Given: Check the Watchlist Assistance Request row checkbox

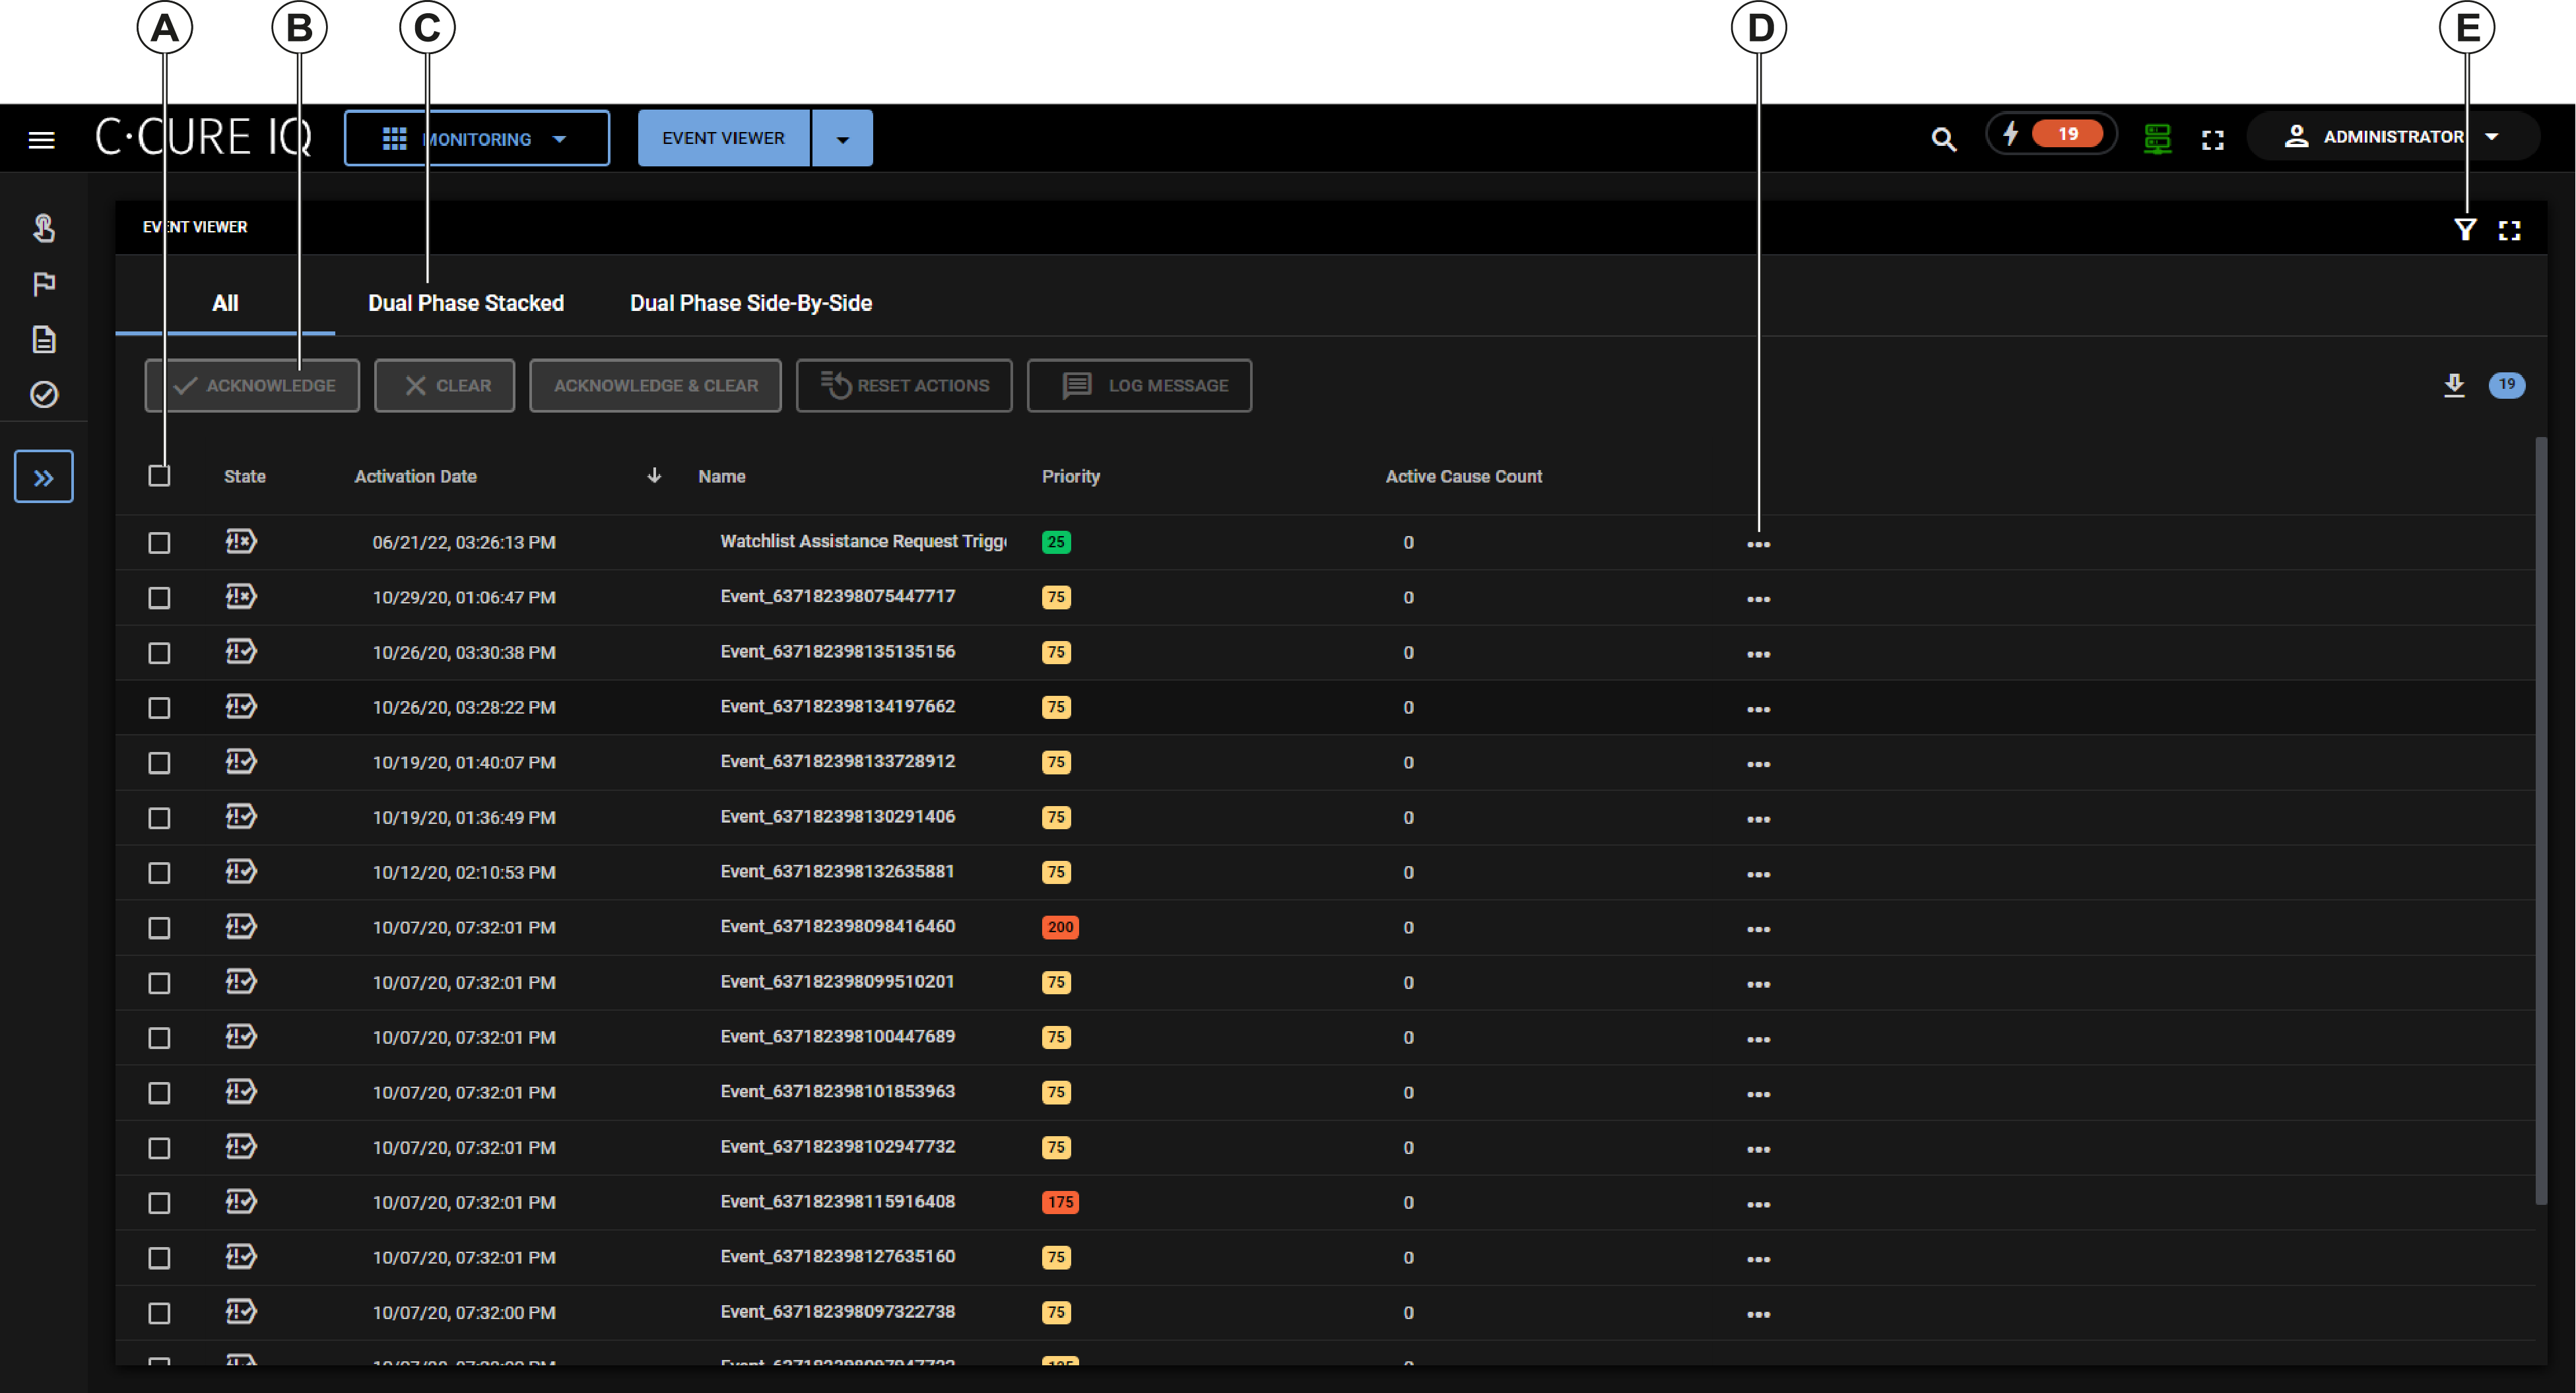Looking at the screenshot, I should (159, 542).
